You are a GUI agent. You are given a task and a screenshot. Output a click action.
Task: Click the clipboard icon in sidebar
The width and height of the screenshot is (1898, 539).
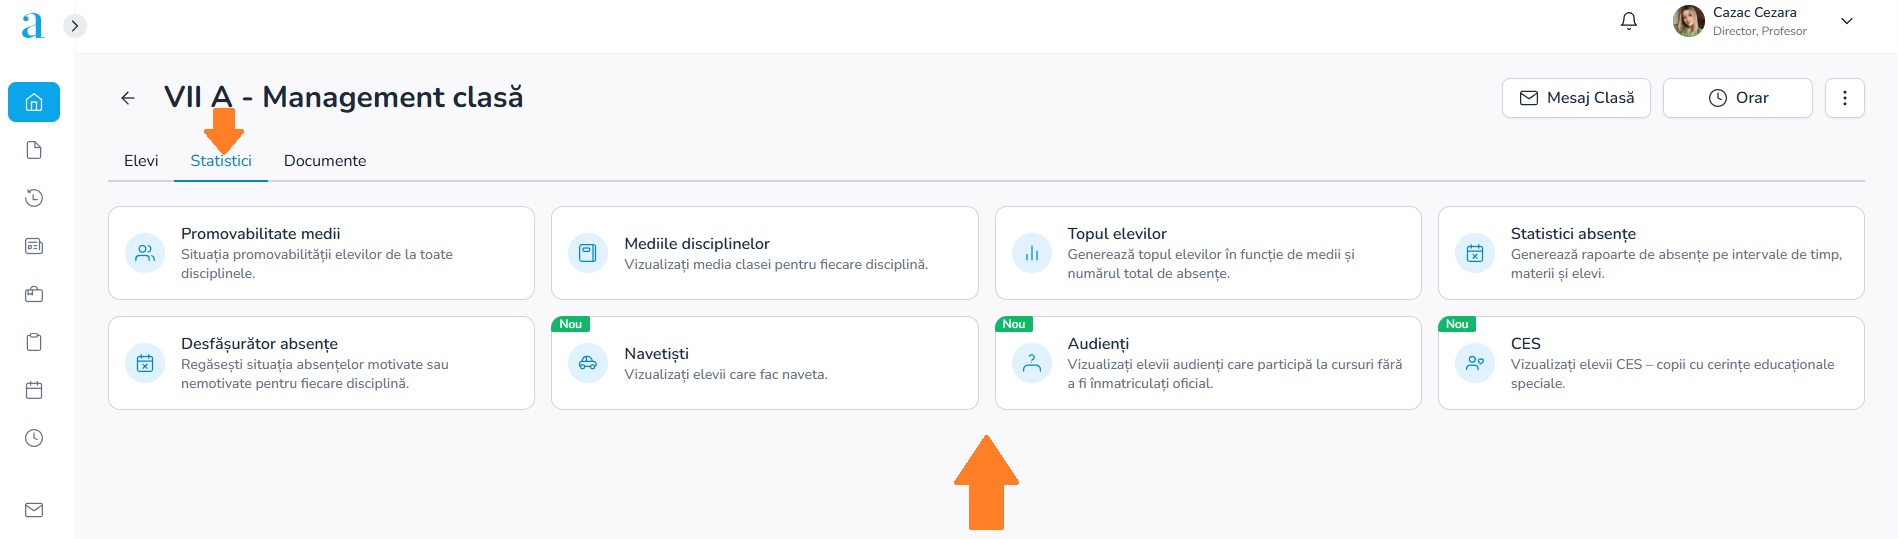(x=34, y=342)
